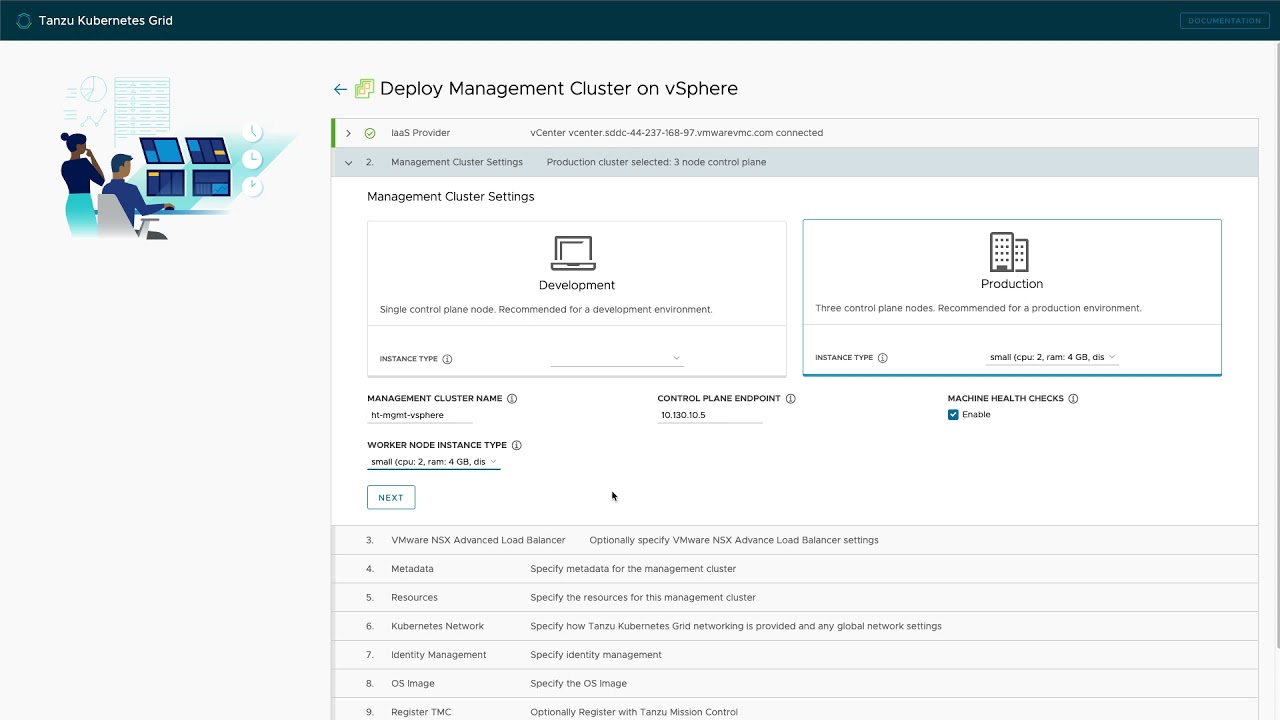Open the Worker Node Instance Type dropdown
This screenshot has width=1280, height=720.
433,461
